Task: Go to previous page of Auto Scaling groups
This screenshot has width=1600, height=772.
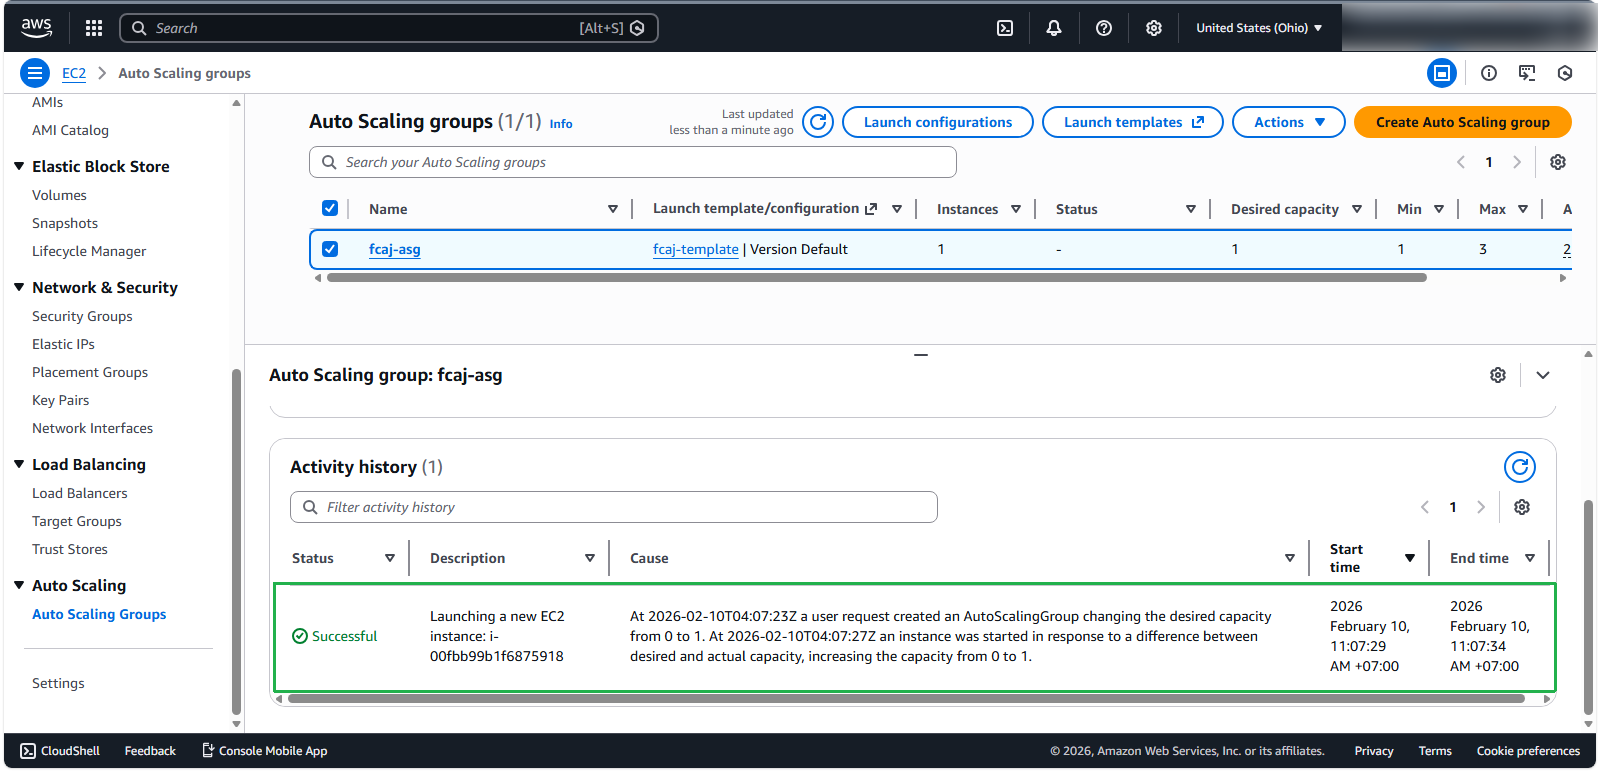Action: (1461, 162)
